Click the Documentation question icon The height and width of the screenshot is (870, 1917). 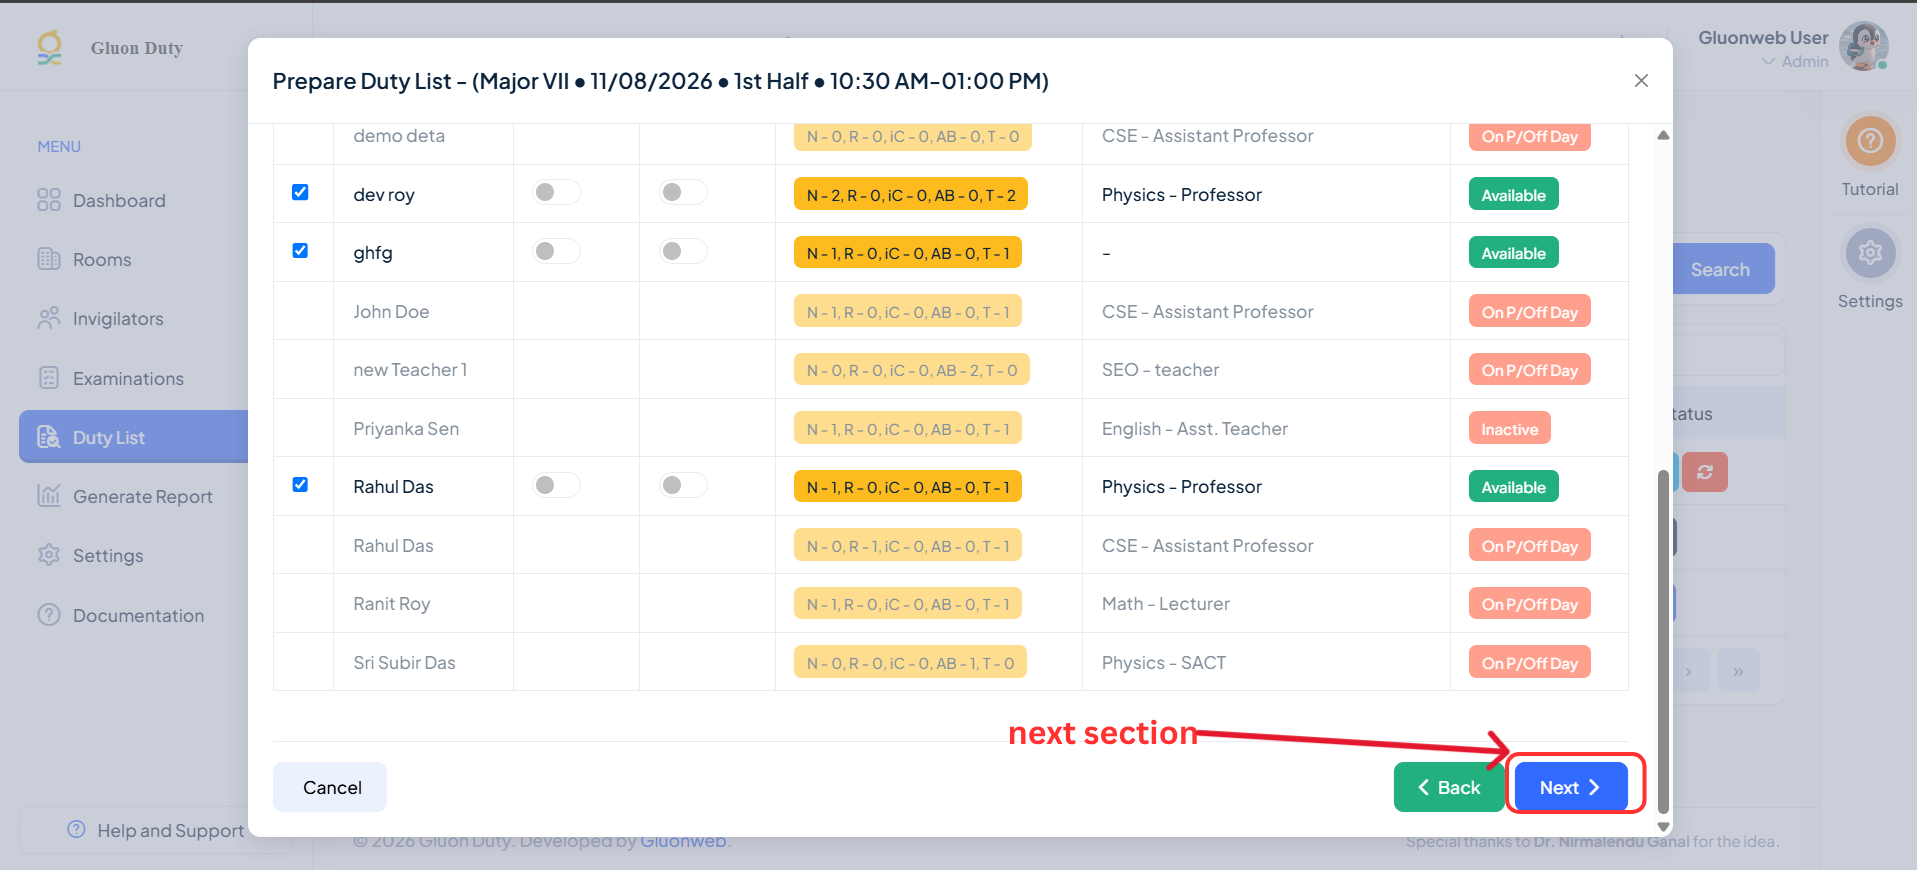[49, 615]
